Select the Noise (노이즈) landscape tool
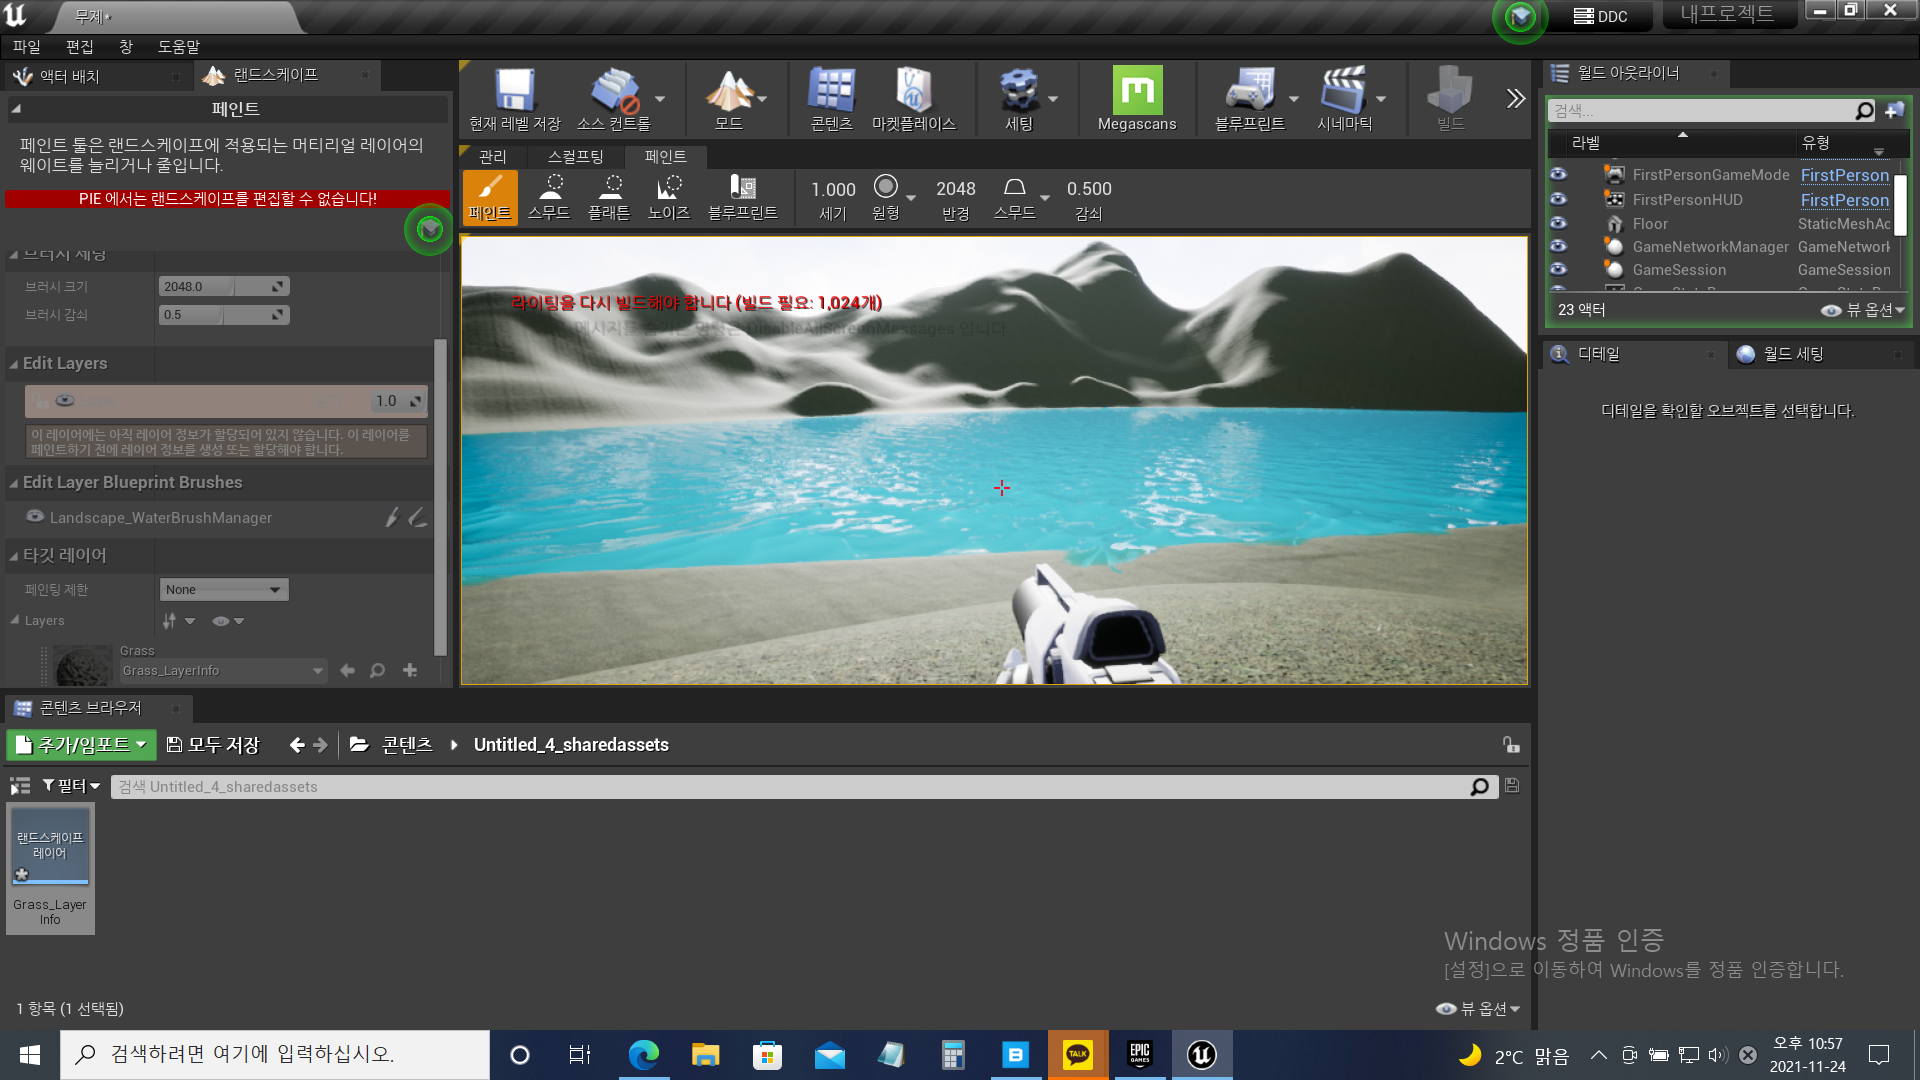Screen dimensions: 1920x1080 [x=669, y=197]
